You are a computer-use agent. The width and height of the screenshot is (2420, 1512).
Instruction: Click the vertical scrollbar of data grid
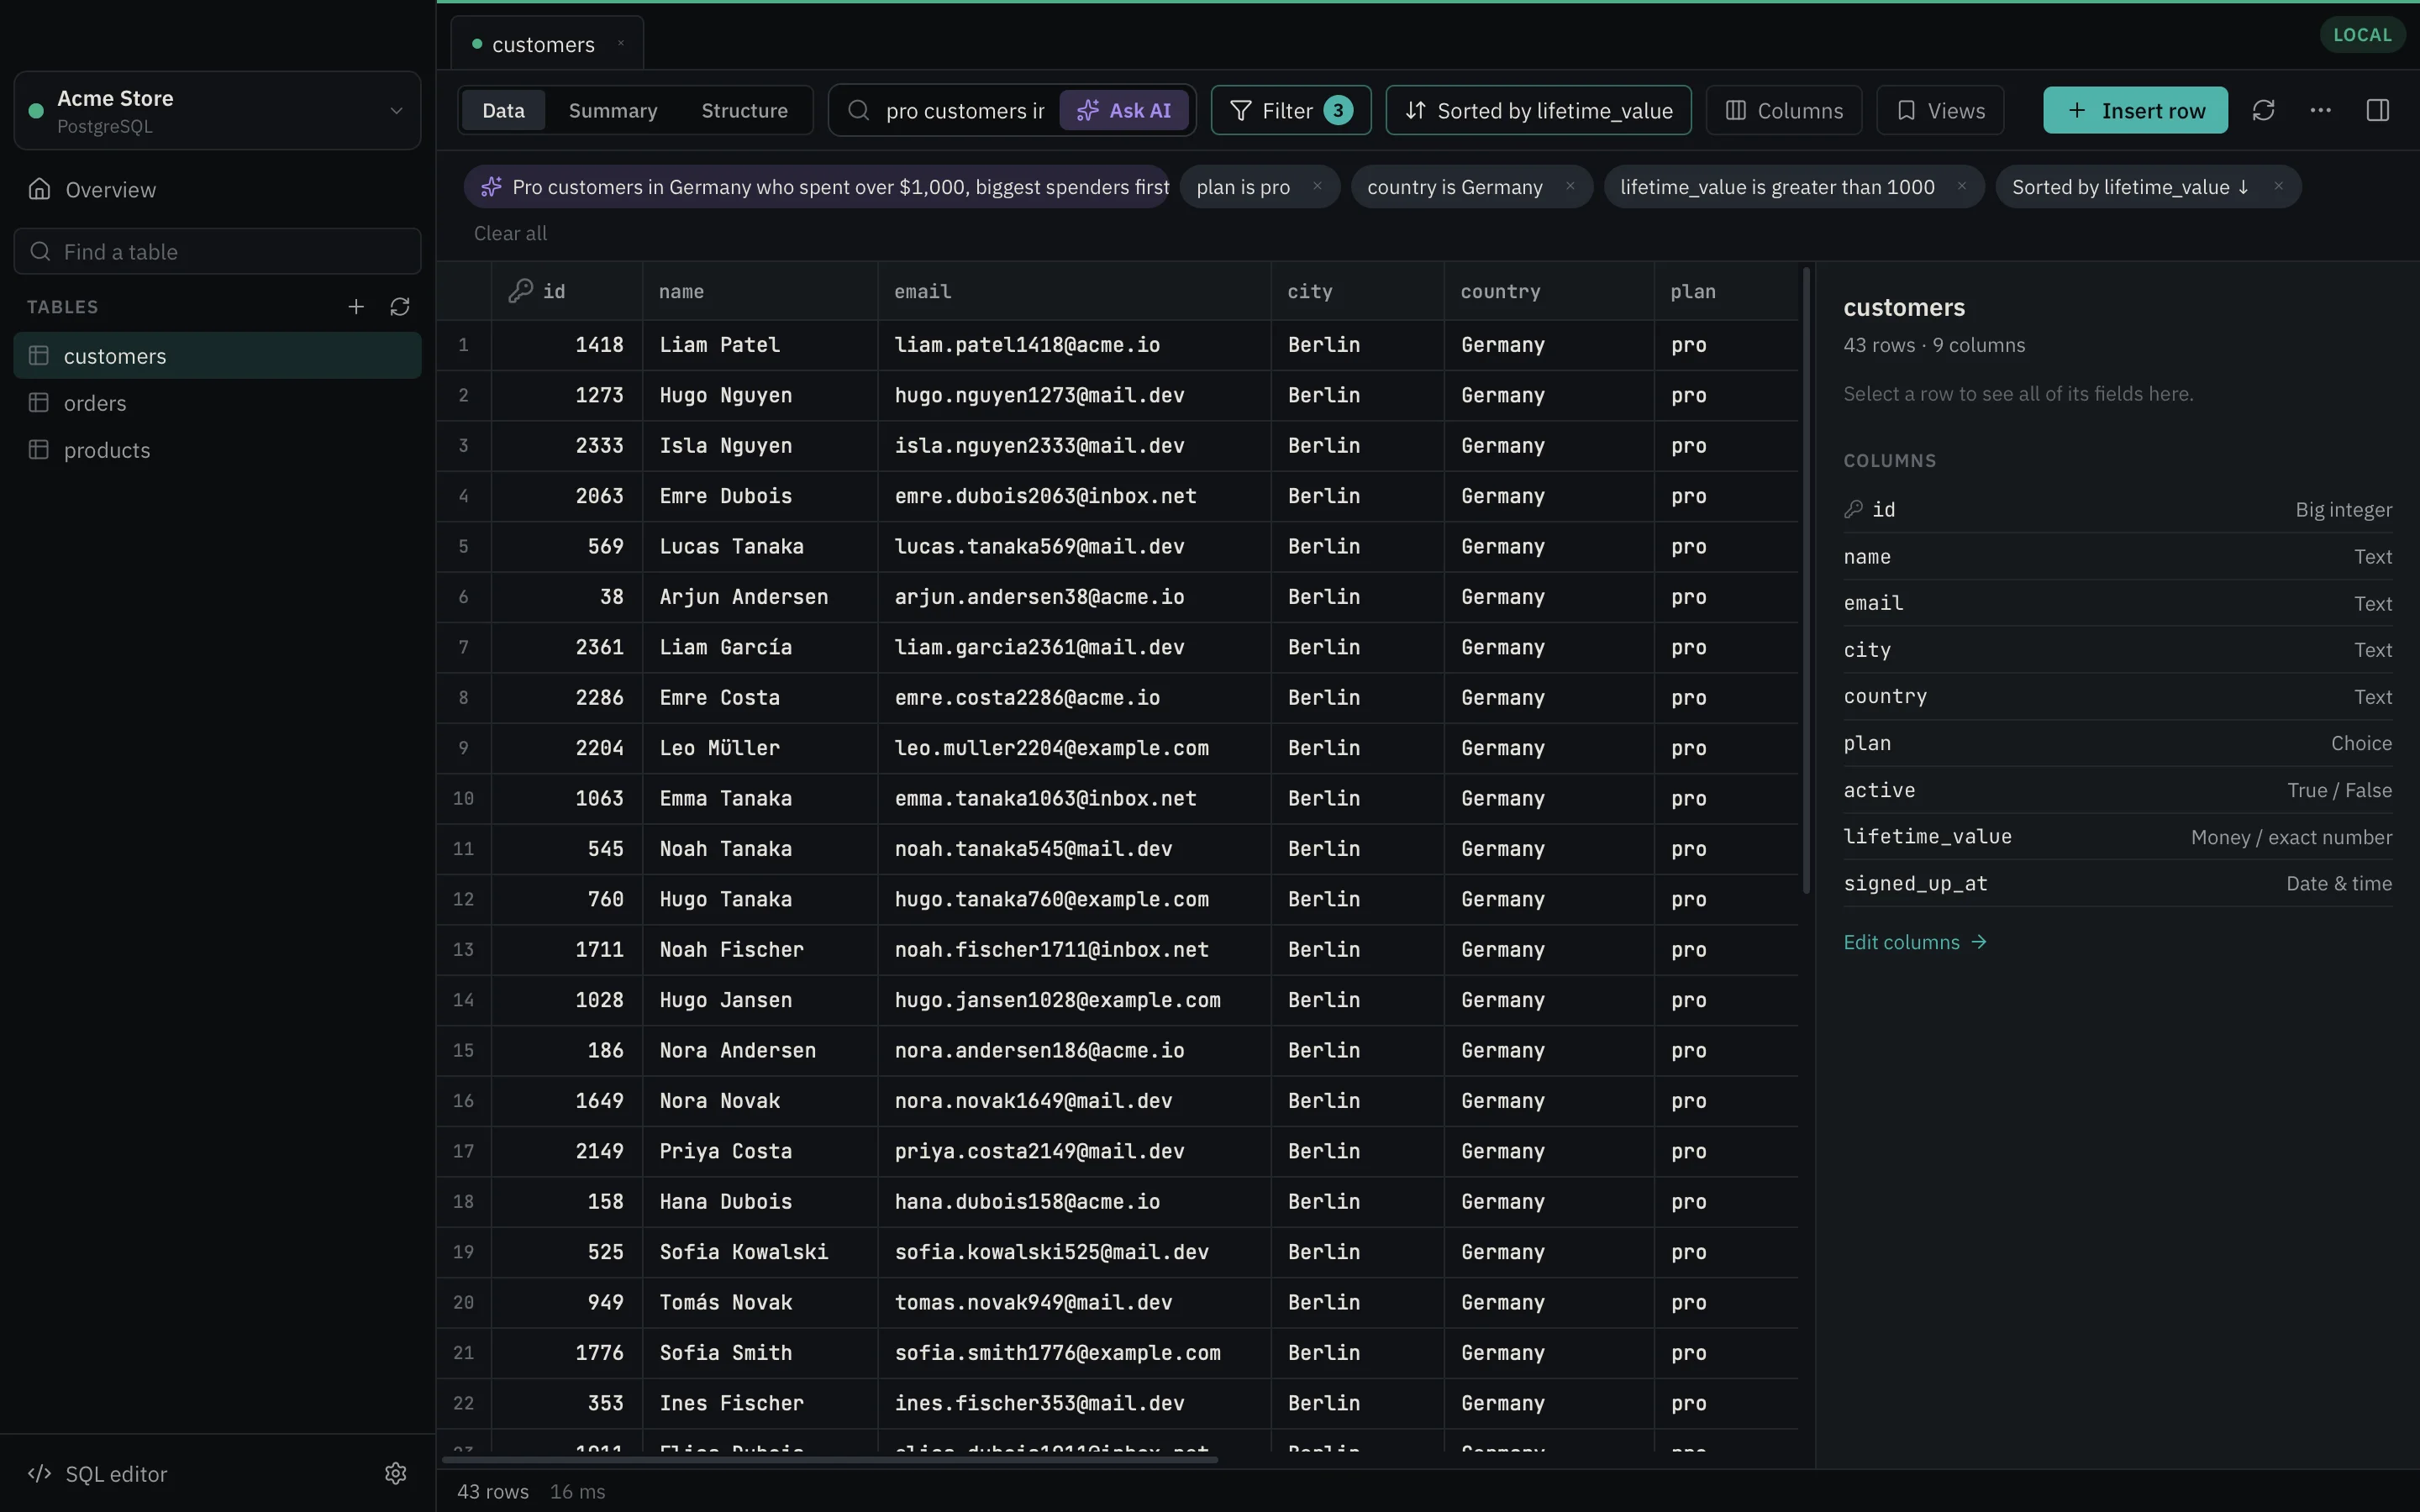pyautogui.click(x=1806, y=580)
